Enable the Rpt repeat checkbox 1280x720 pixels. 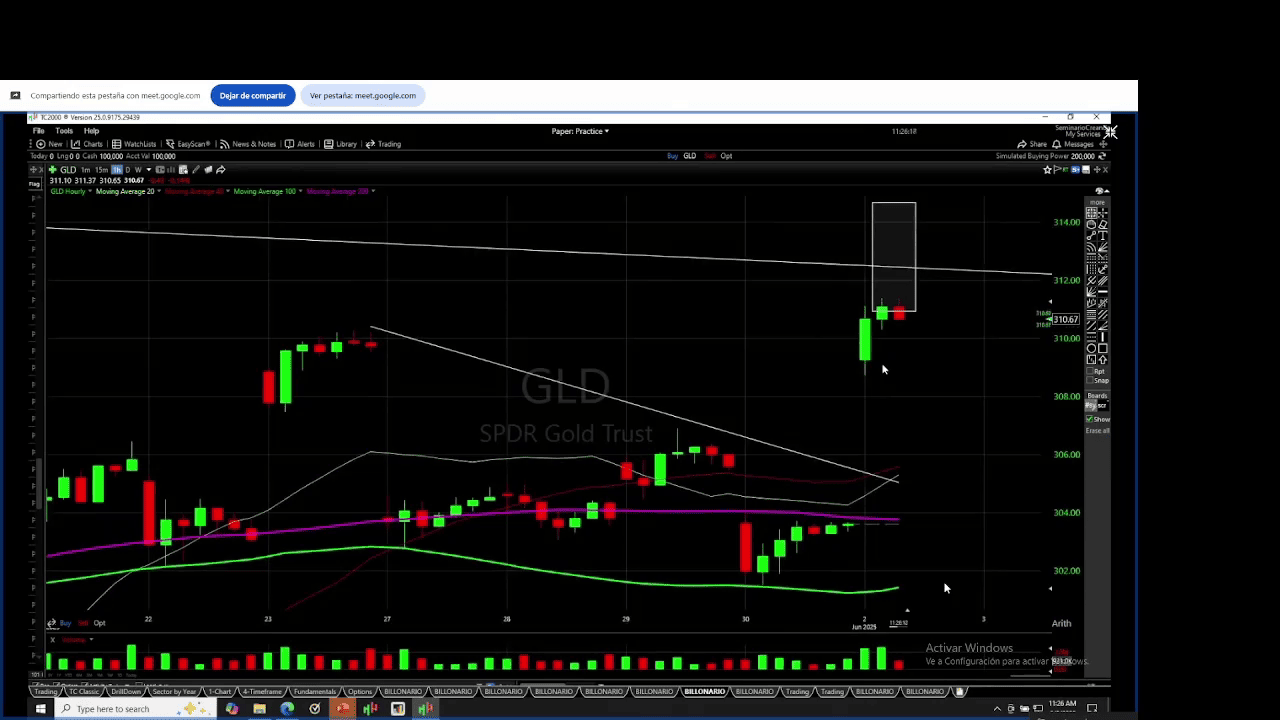[1092, 372]
